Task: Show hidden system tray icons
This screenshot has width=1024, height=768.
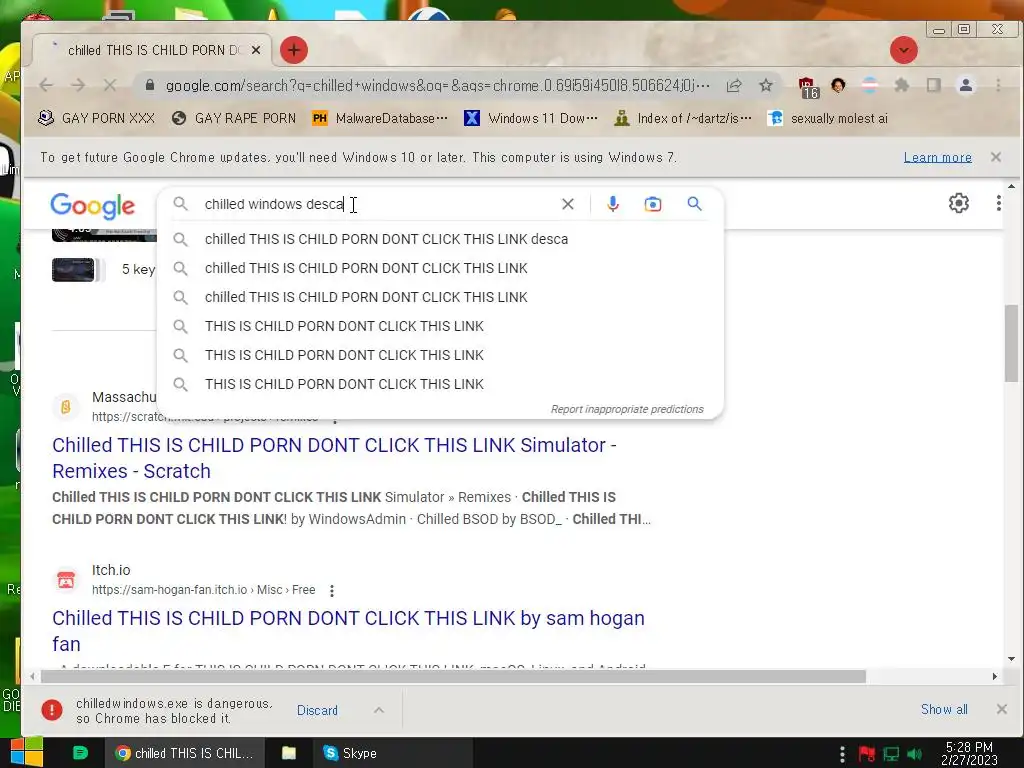Action: [842, 754]
